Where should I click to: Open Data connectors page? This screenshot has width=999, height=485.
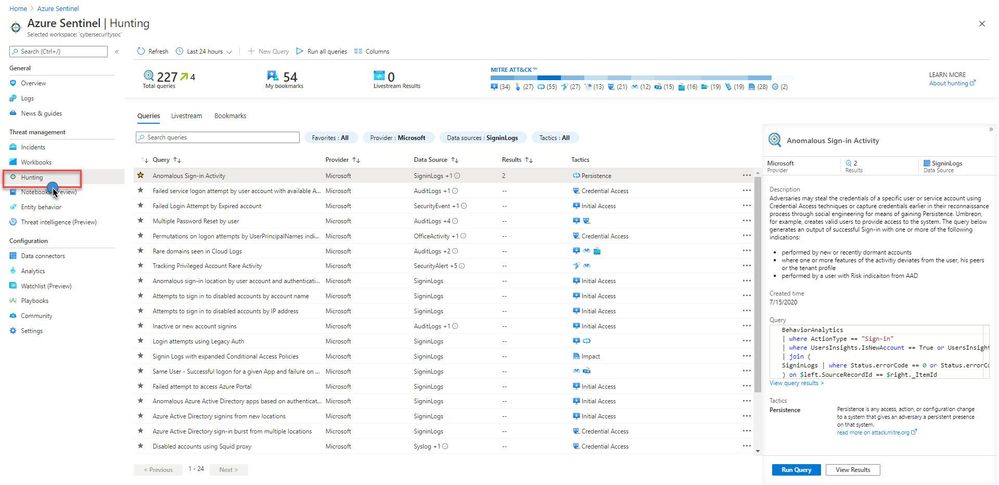tap(43, 256)
